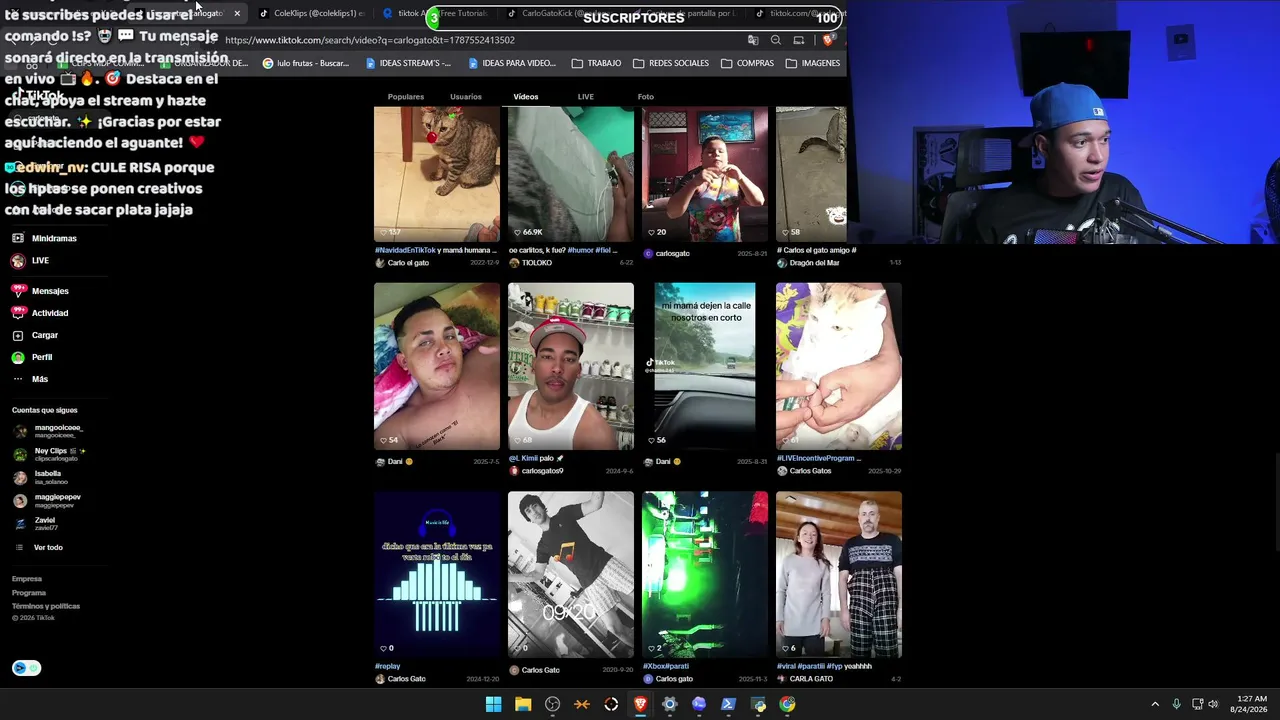Click the microphone tray icon

point(1176,704)
